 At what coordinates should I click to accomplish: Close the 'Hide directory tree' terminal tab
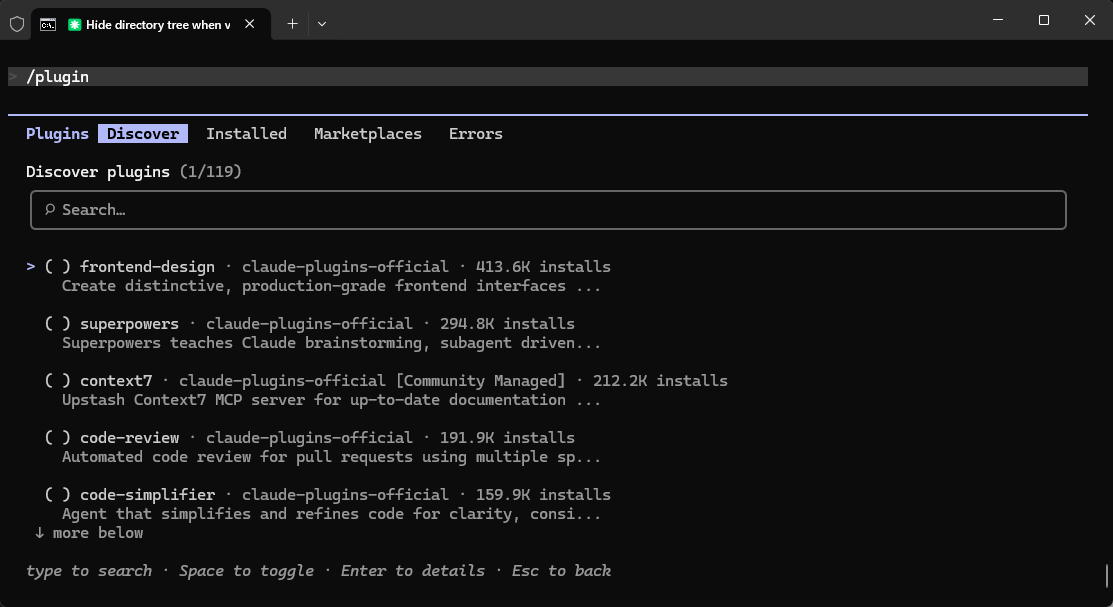(x=250, y=24)
